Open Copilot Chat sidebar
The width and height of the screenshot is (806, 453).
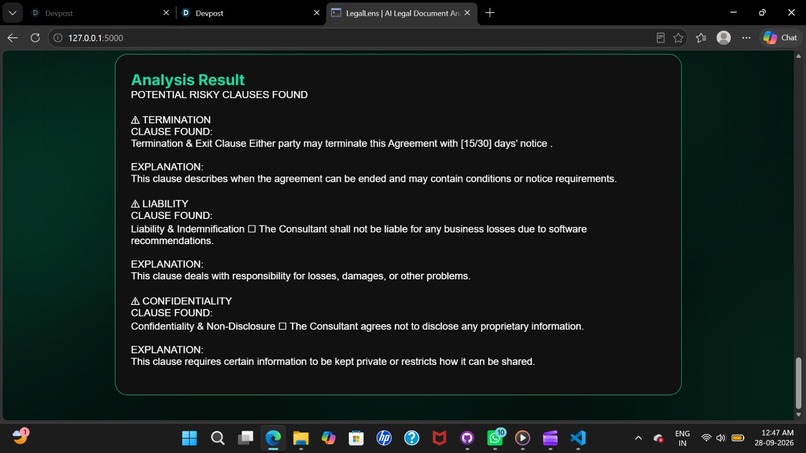pyautogui.click(x=780, y=38)
